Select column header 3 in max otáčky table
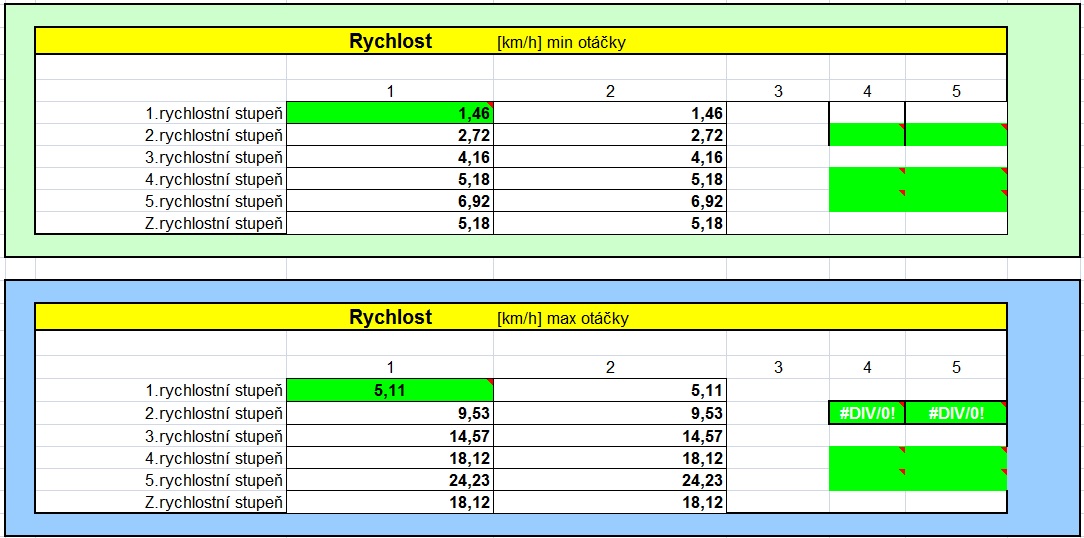The width and height of the screenshot is (1084, 538). tap(778, 368)
